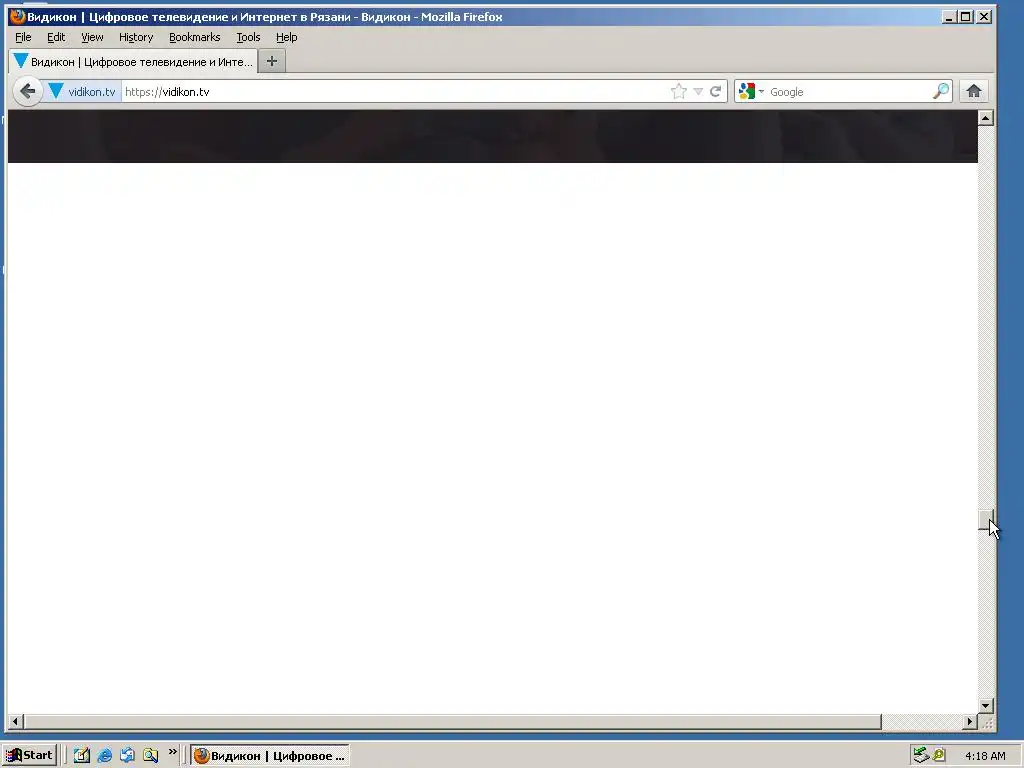Bookmark this page with the star icon
1024x768 pixels.
[x=679, y=91]
